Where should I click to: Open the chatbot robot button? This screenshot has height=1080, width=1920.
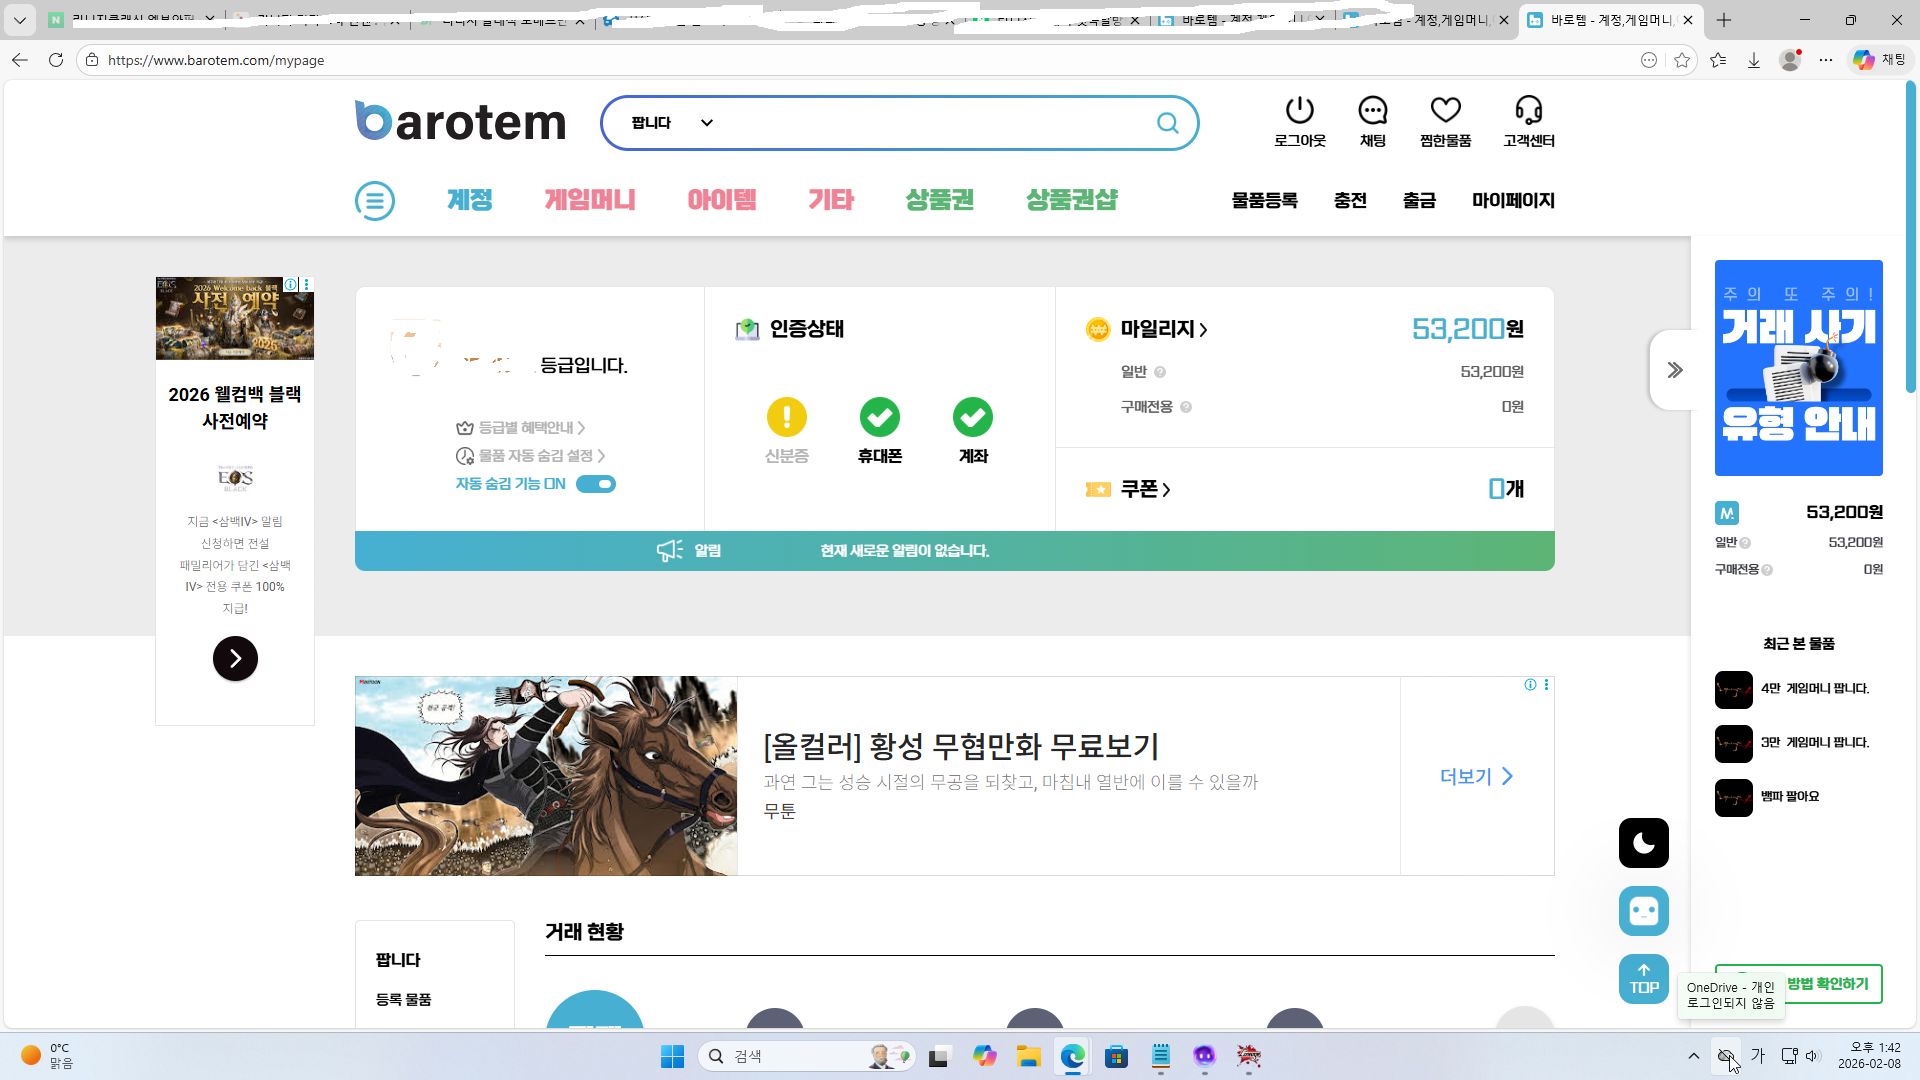point(1644,911)
